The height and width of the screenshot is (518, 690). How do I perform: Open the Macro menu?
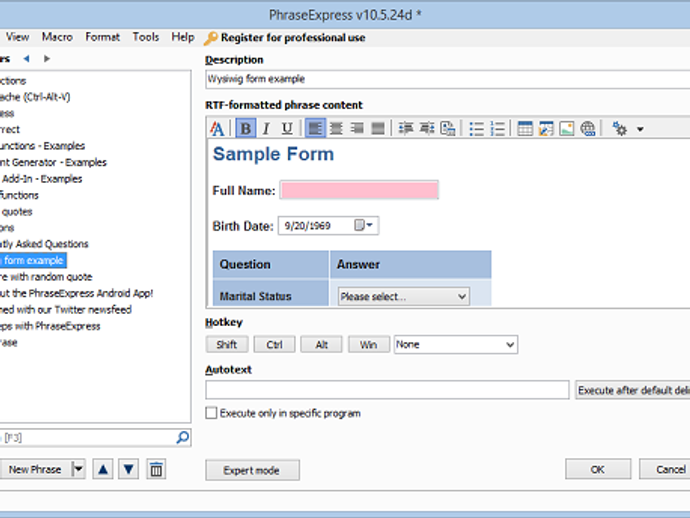click(x=57, y=37)
